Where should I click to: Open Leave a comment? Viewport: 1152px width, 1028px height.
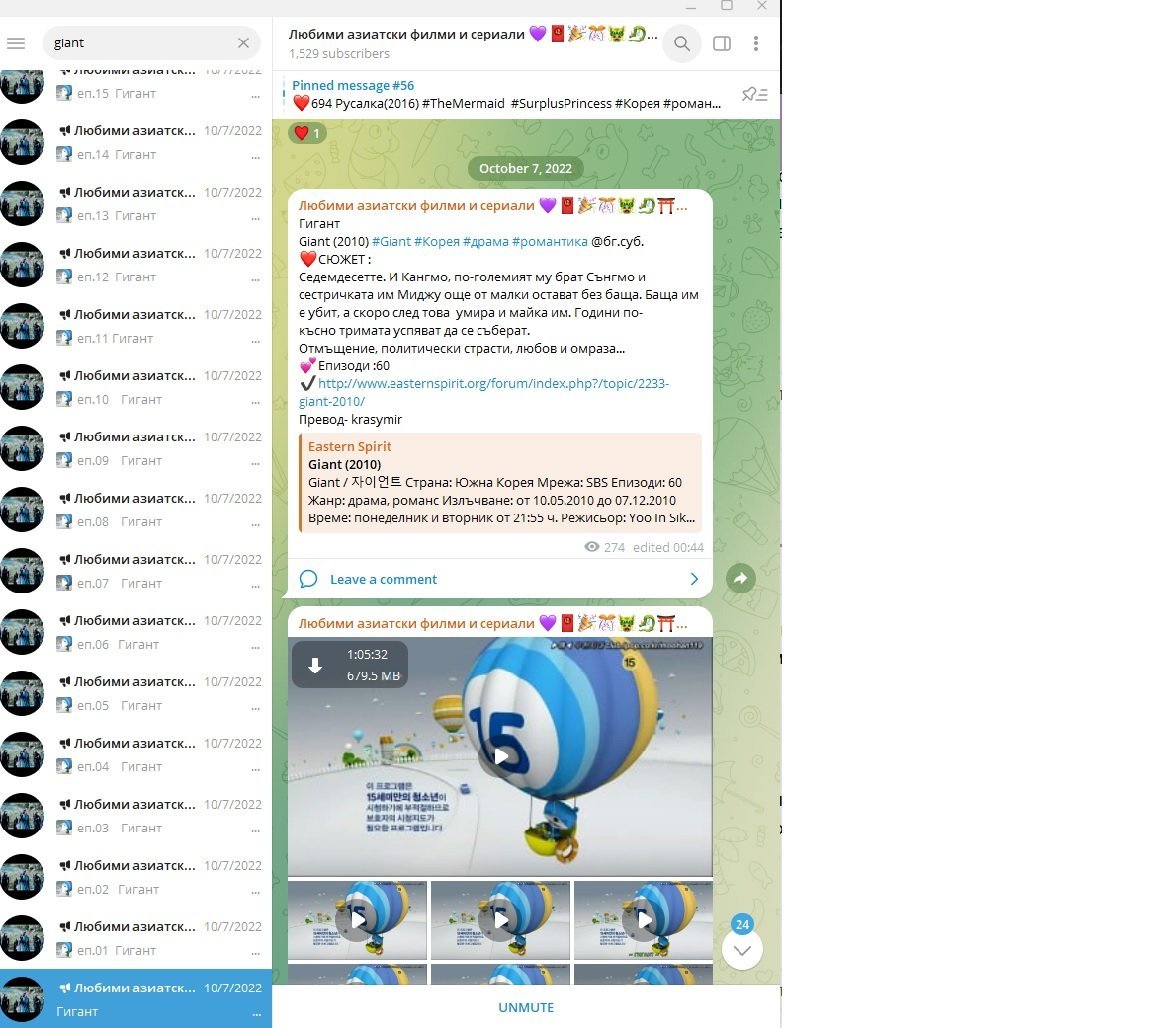pyautogui.click(x=383, y=579)
